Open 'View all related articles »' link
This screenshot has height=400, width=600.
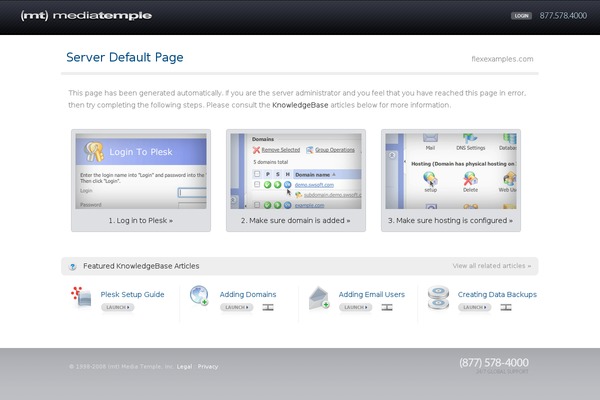coord(492,266)
